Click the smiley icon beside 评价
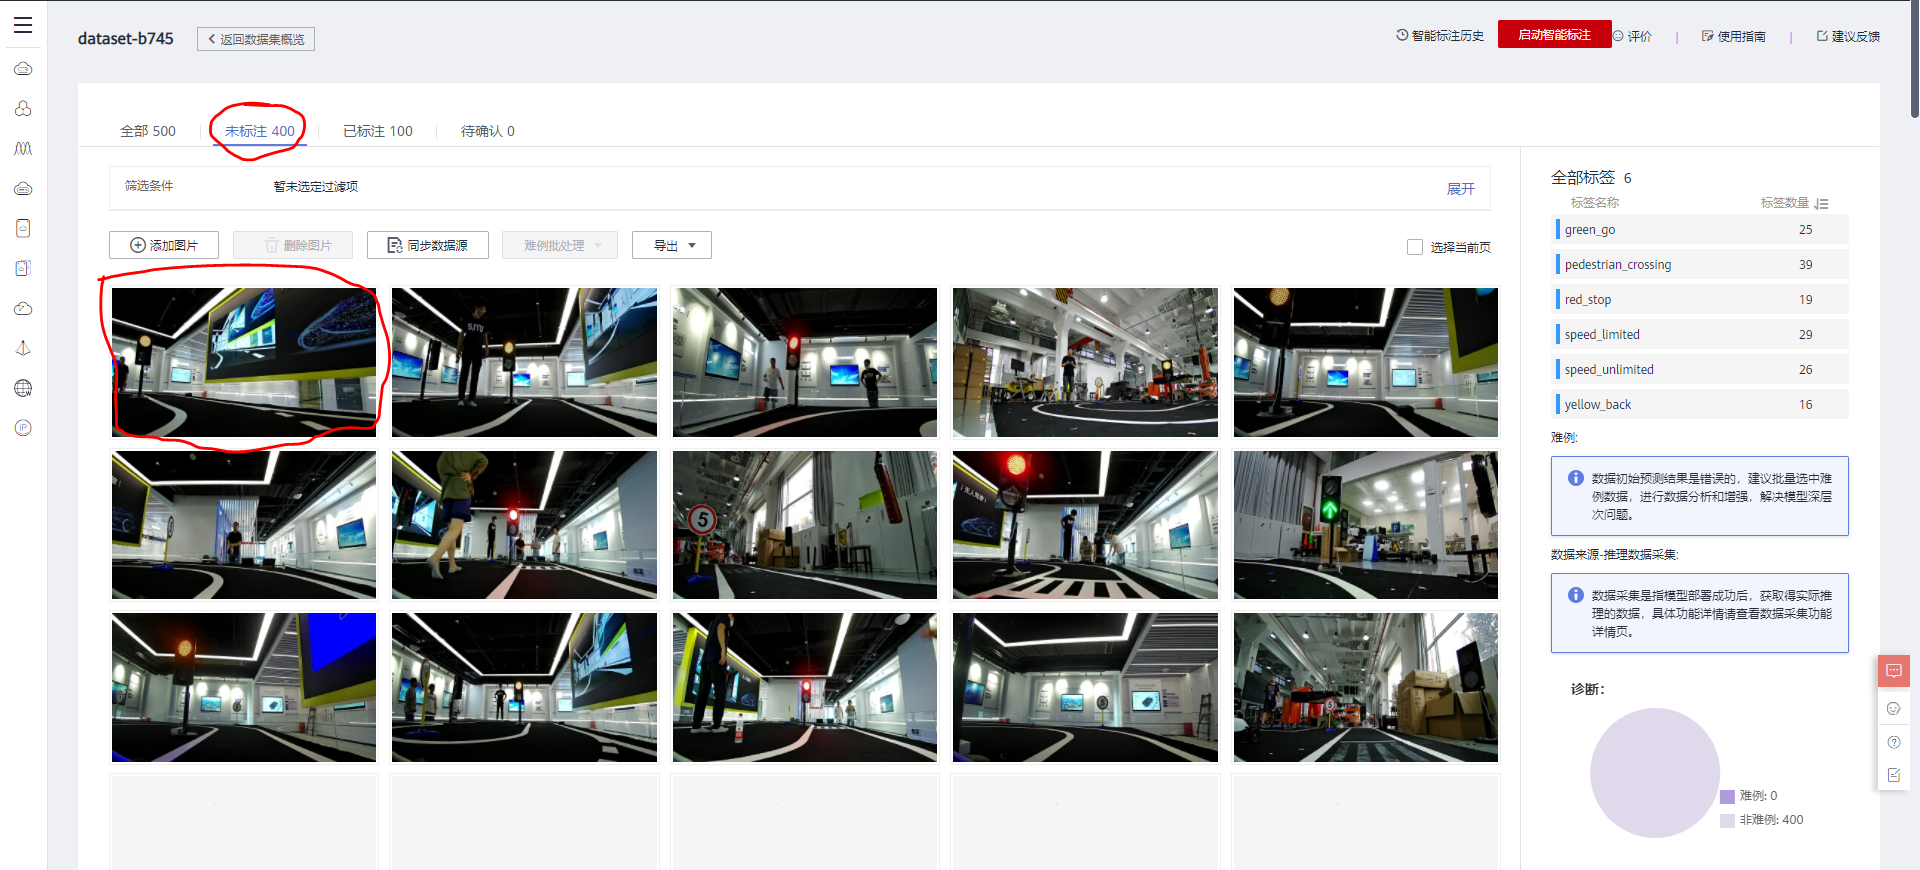The width and height of the screenshot is (1920, 870). pyautogui.click(x=1618, y=36)
